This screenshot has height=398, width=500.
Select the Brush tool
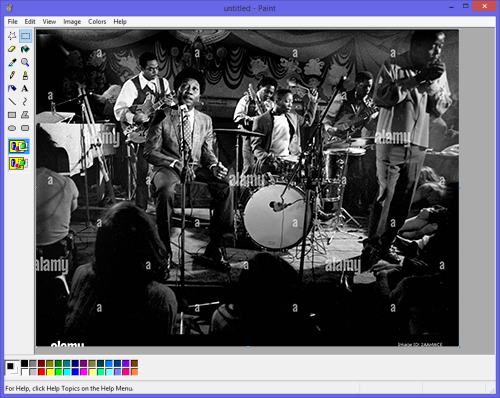(25, 75)
